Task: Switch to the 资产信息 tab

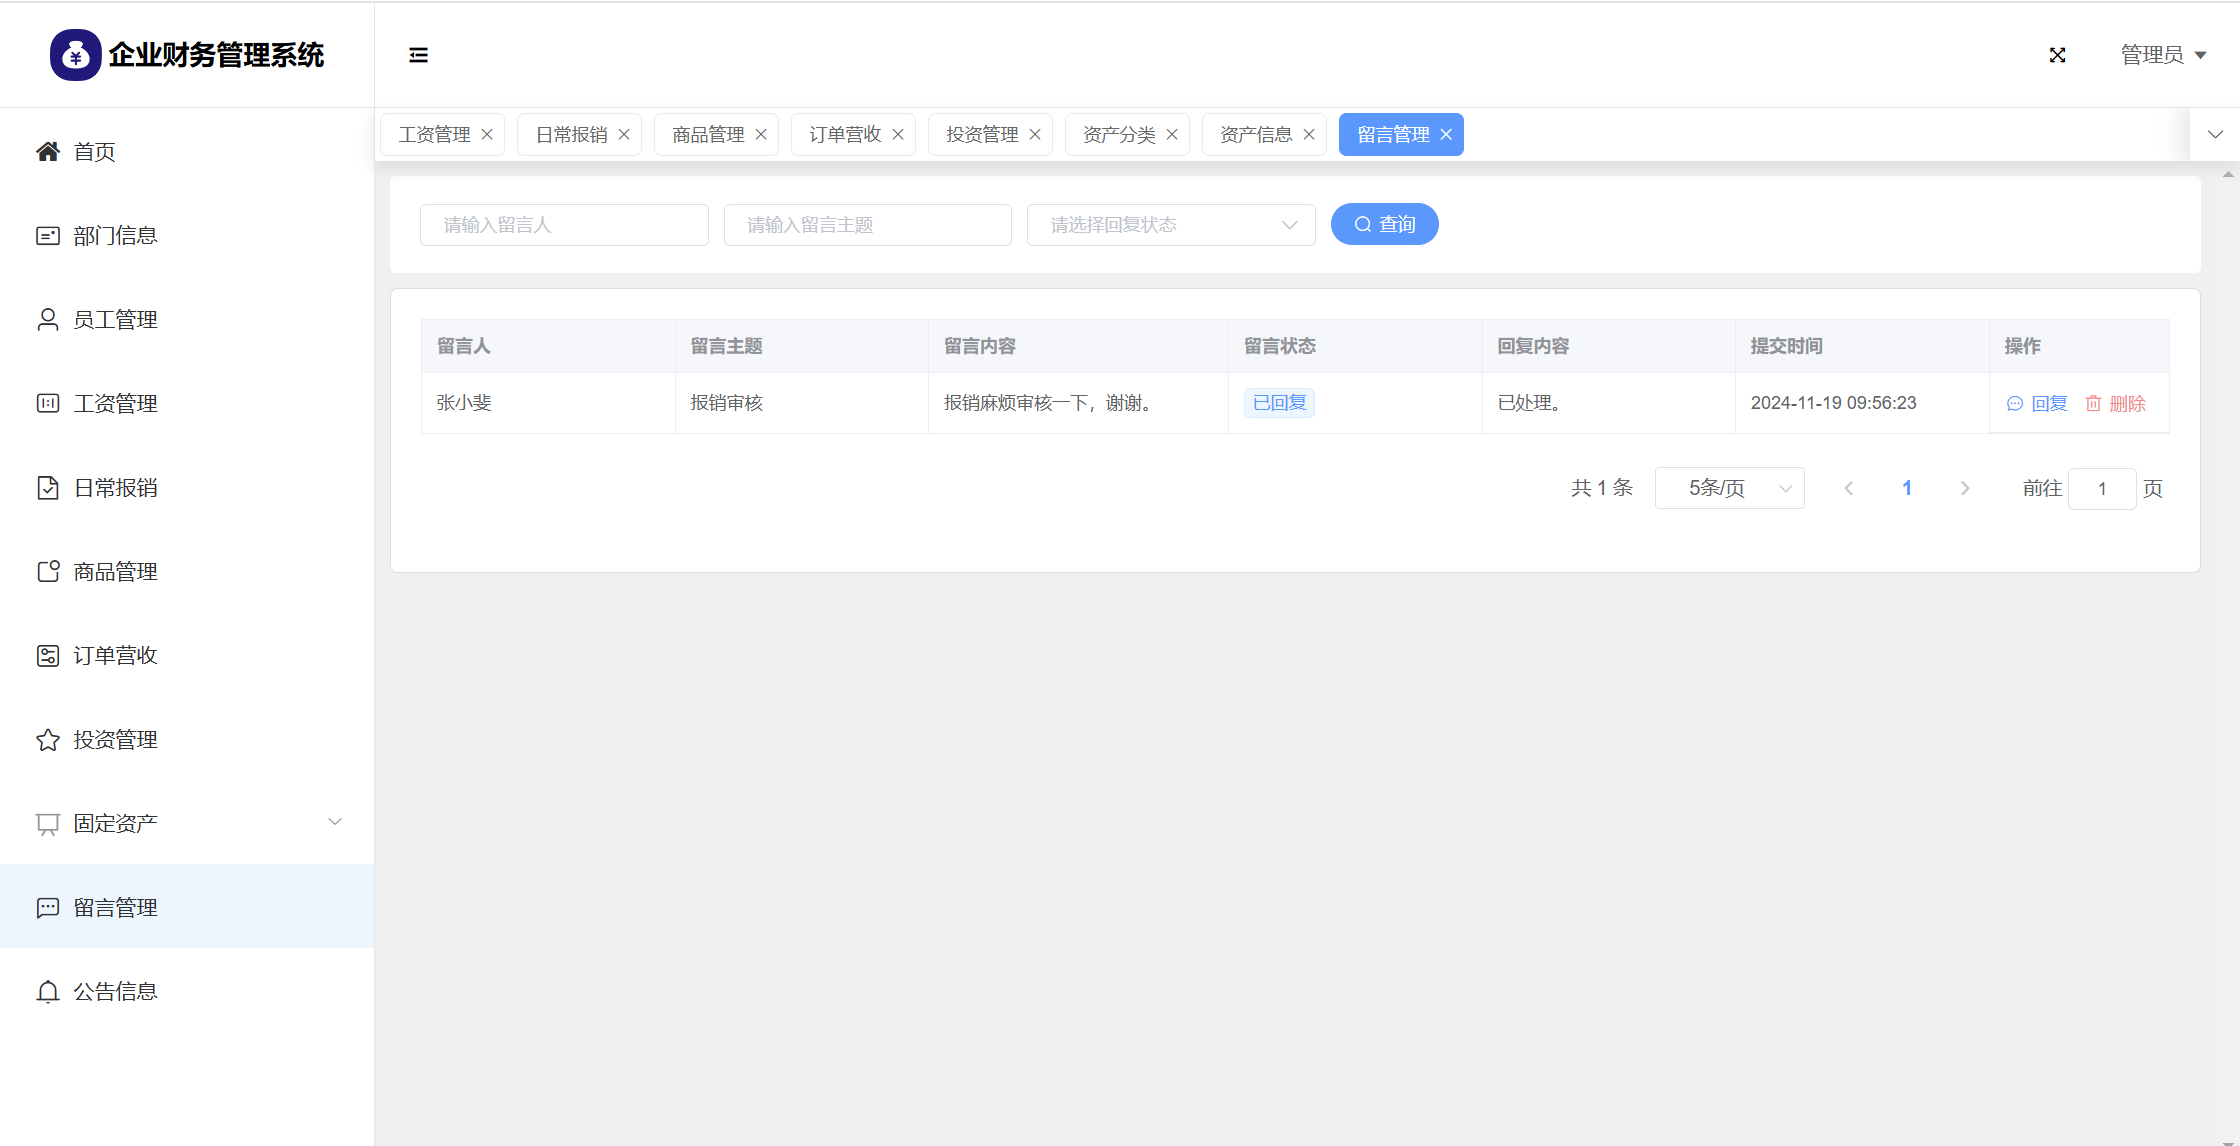Action: (x=1255, y=135)
